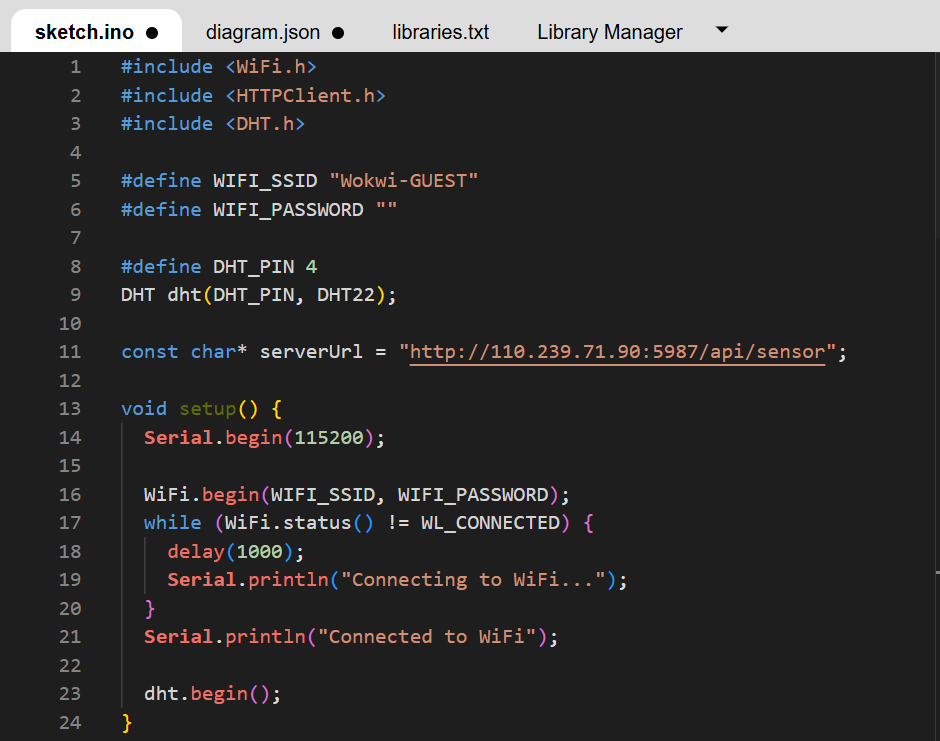Image resolution: width=940 pixels, height=741 pixels.
Task: Click 'WiFi.begin(WIFI_SSID, WIFI_PASSWORD);' statement
Action: pyautogui.click(x=357, y=495)
